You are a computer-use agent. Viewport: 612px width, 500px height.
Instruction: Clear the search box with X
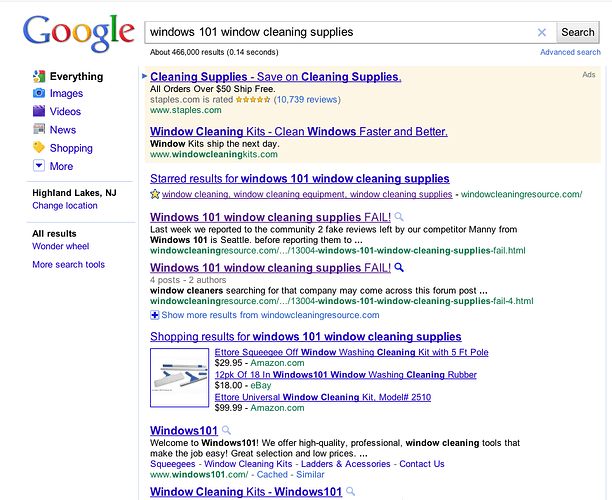[542, 32]
